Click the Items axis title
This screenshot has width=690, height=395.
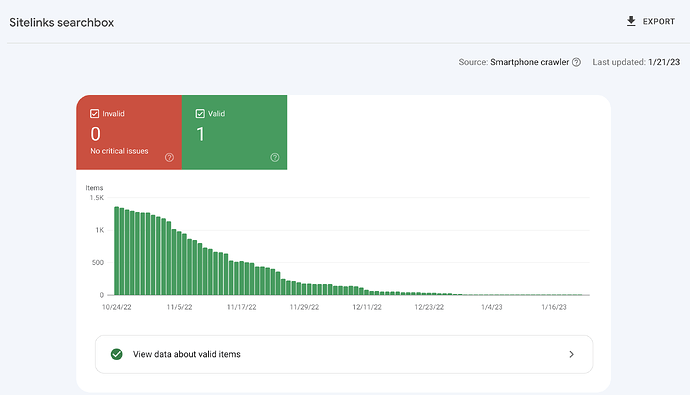point(94,188)
